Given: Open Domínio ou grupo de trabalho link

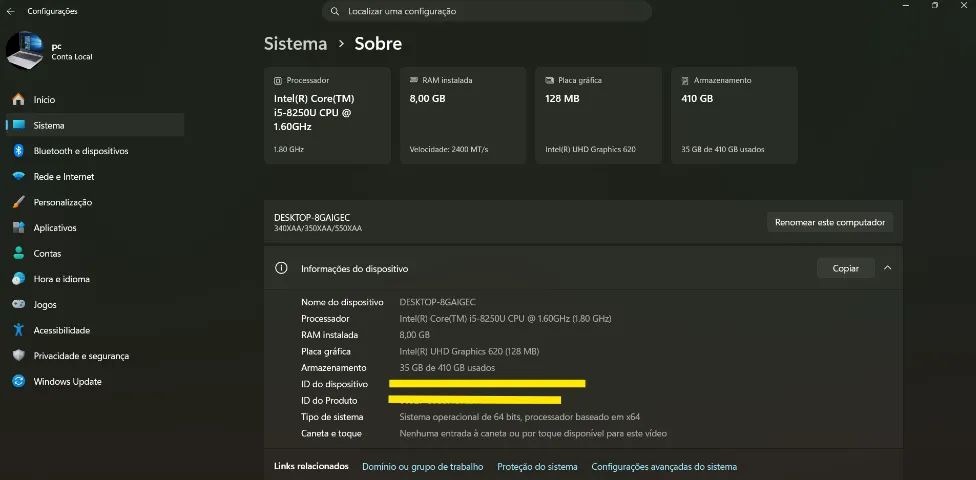Looking at the screenshot, I should [x=423, y=466].
